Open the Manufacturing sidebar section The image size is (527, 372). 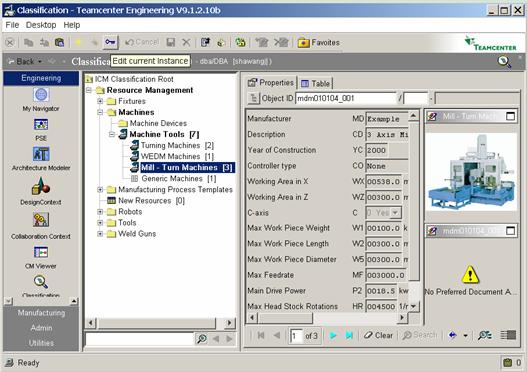pos(41,313)
